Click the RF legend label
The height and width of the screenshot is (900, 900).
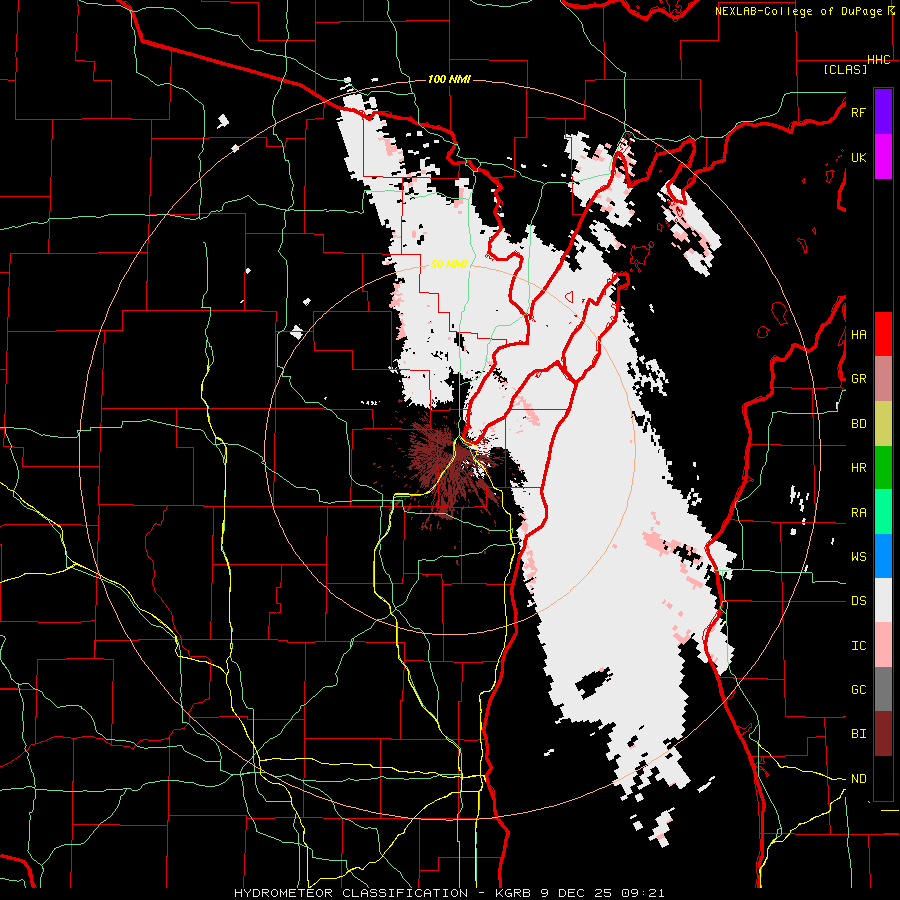858,112
